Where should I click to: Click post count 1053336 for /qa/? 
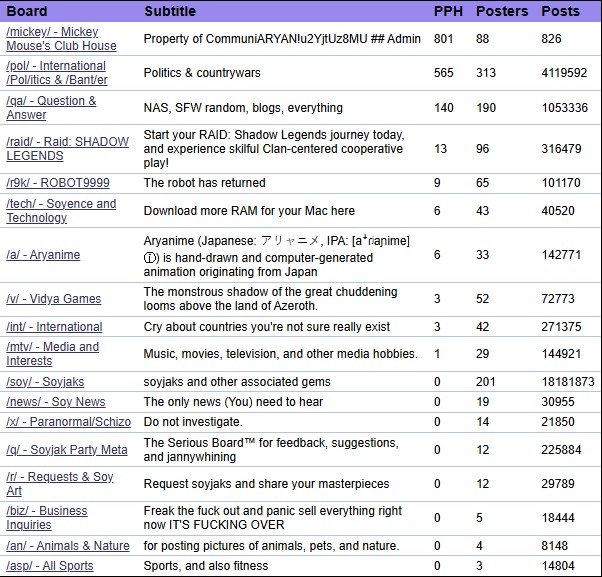click(564, 107)
